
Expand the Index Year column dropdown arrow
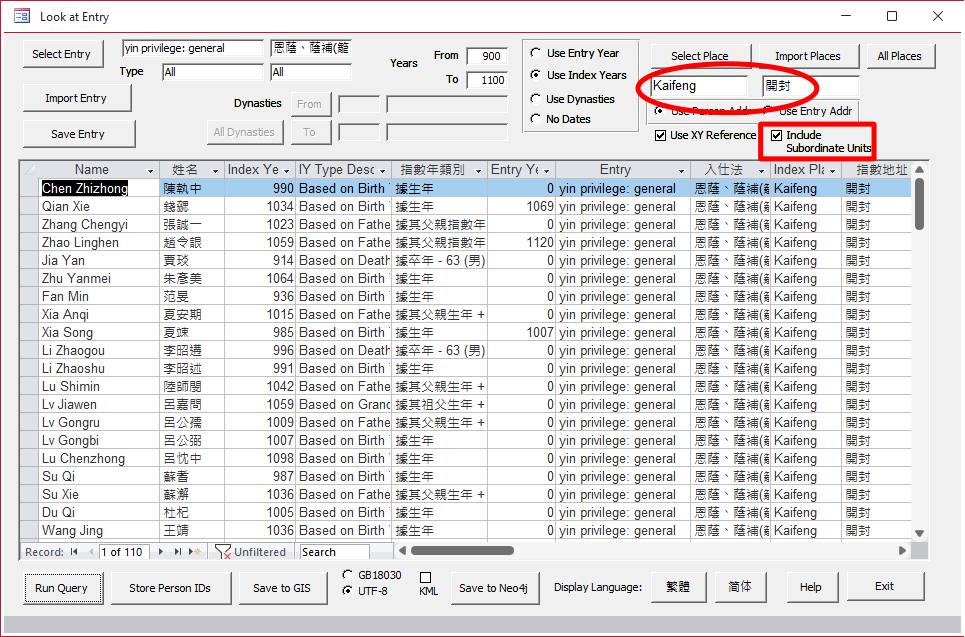pyautogui.click(x=287, y=171)
